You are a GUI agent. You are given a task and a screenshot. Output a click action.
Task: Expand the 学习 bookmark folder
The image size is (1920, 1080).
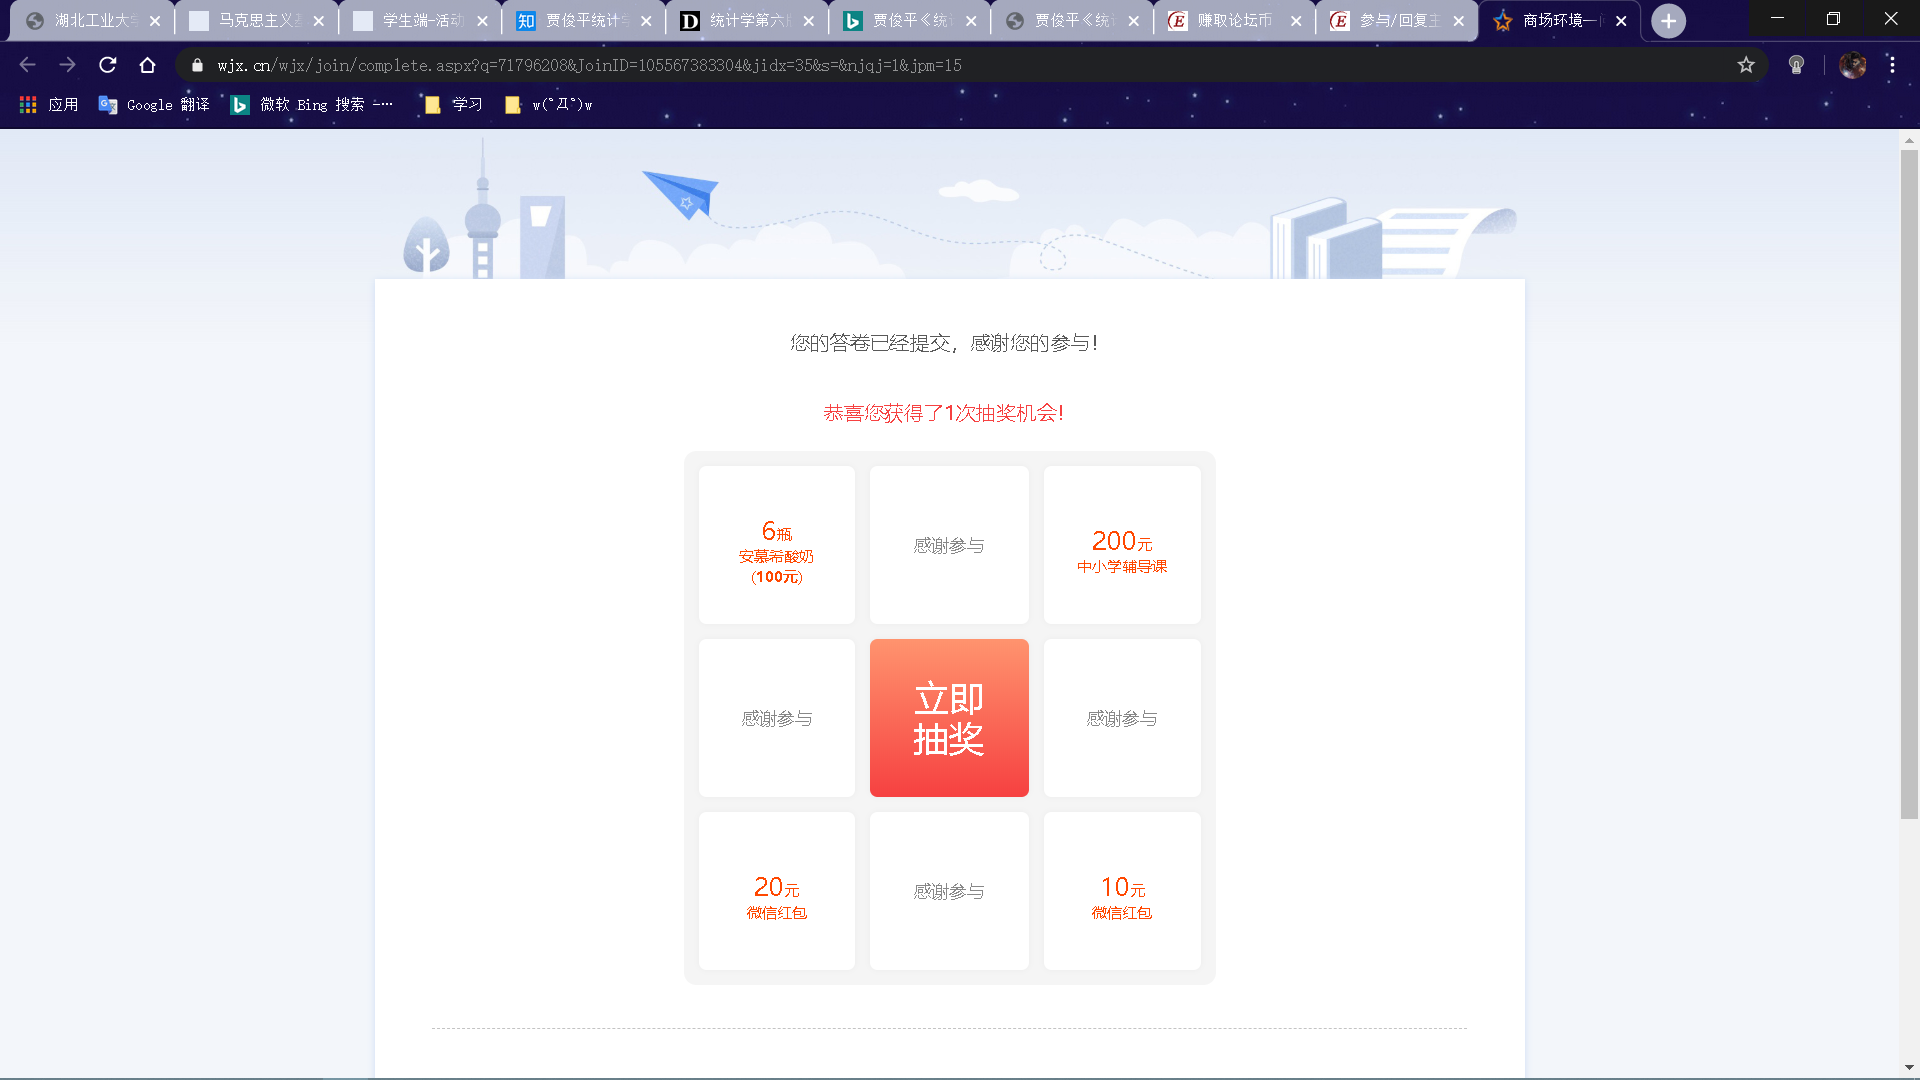(x=453, y=105)
